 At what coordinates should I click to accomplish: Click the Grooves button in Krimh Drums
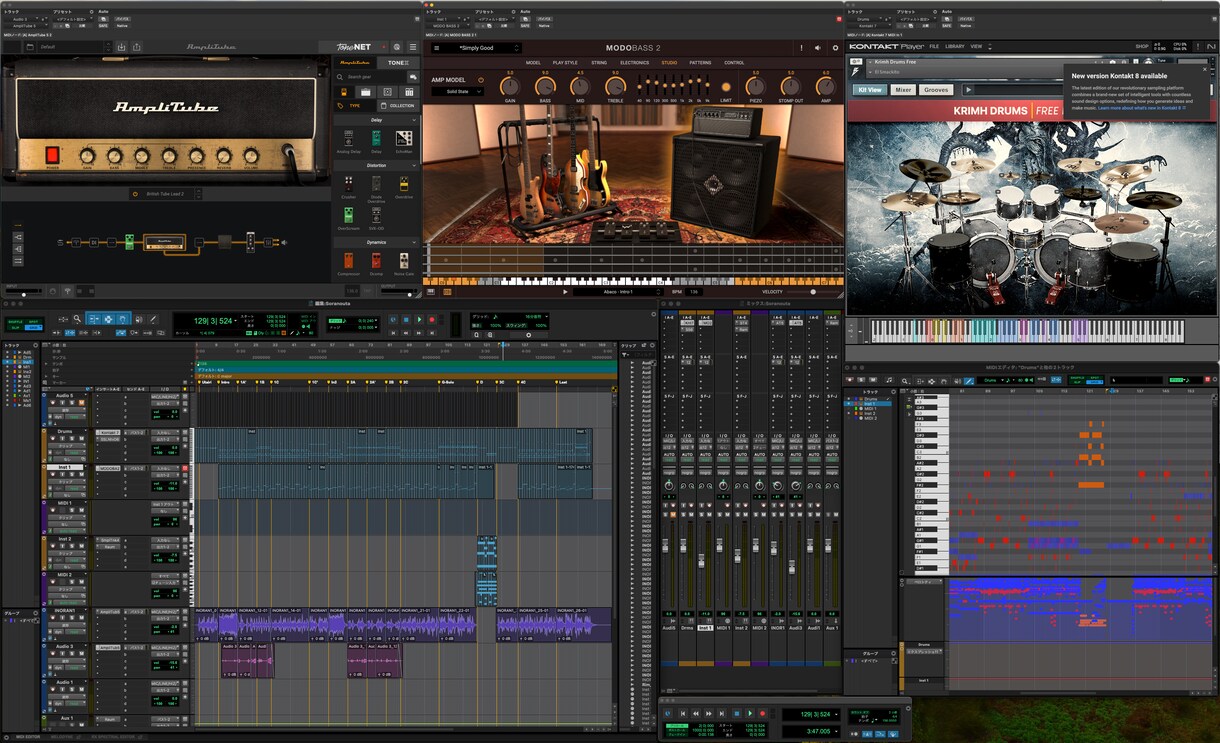(936, 90)
